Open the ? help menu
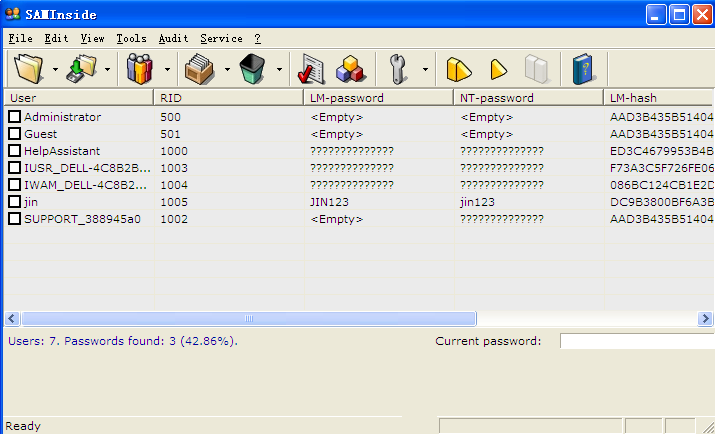Screen dimensions: 715x434 click(x=258, y=39)
